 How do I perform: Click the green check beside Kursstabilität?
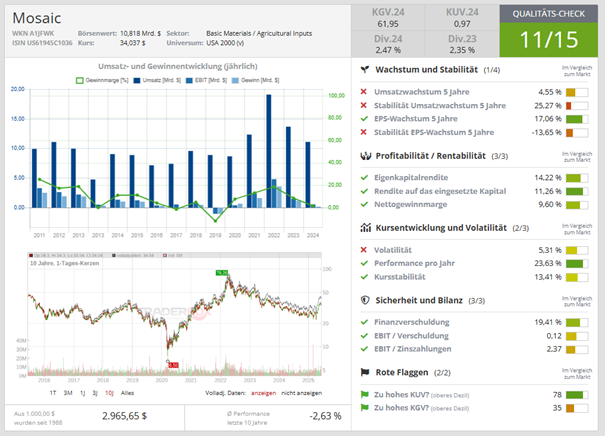pos(364,277)
